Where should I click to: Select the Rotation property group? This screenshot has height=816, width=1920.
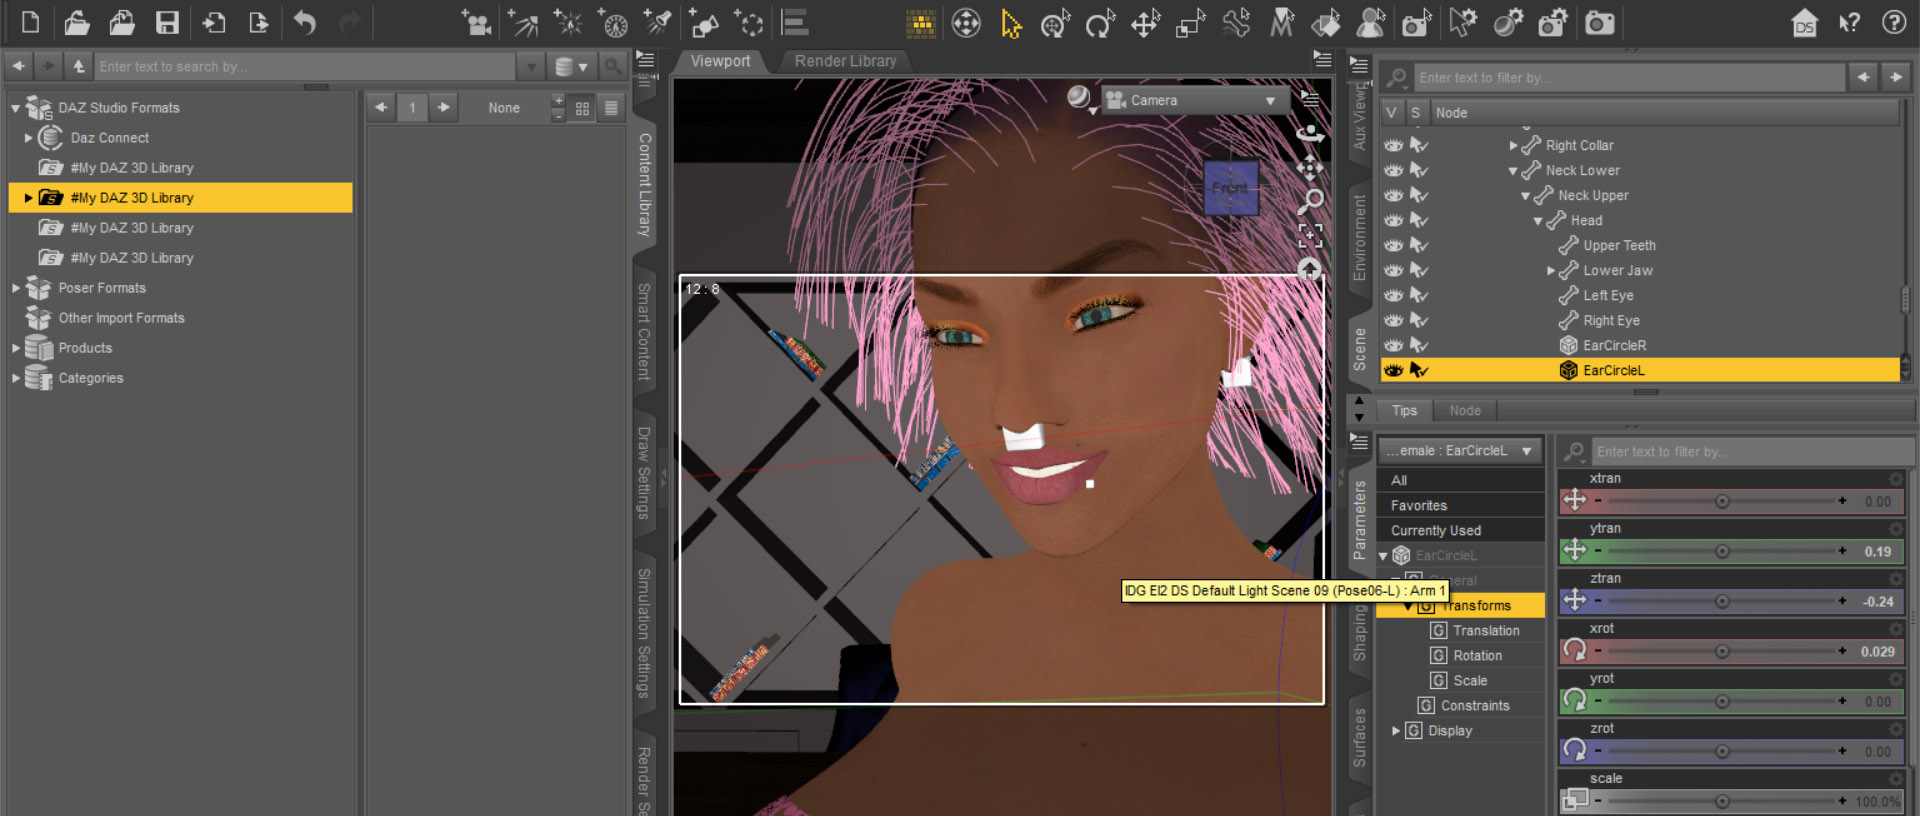click(x=1477, y=656)
